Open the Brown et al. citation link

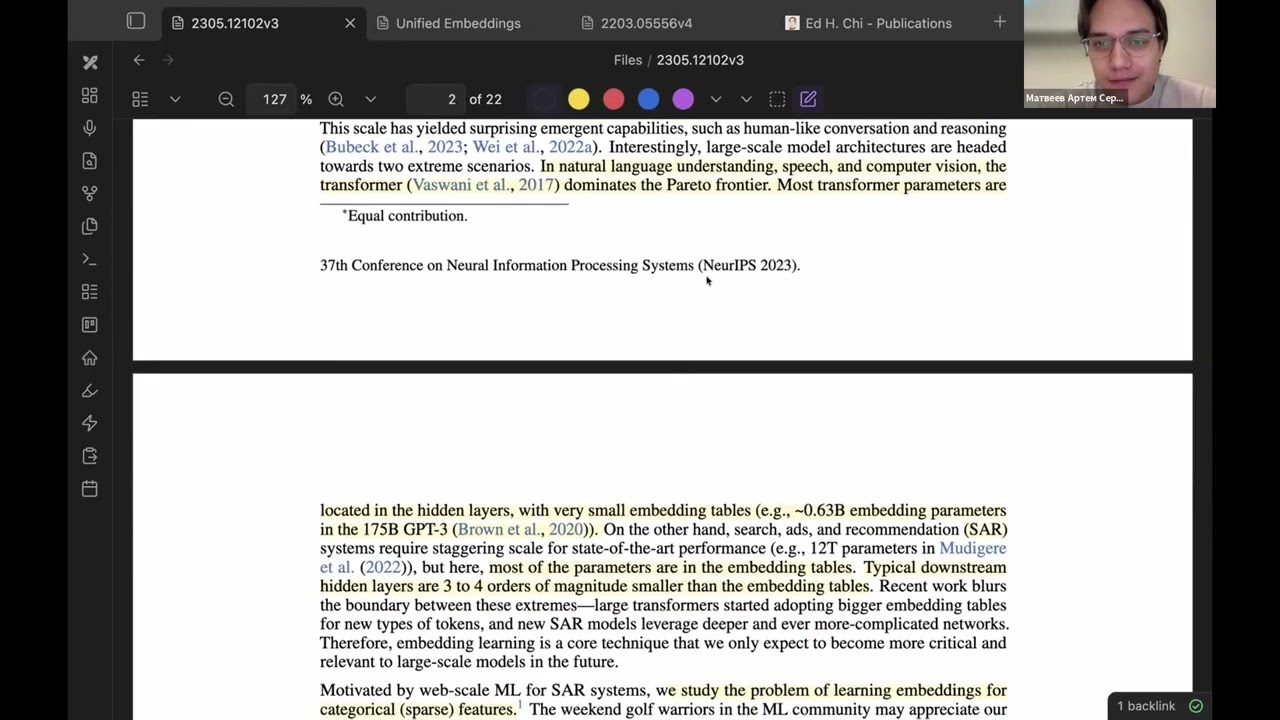pyautogui.click(x=500, y=530)
